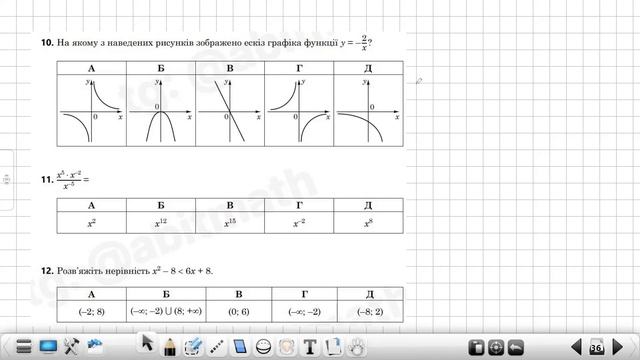Click the dark target crosshair icon

pos(496,347)
